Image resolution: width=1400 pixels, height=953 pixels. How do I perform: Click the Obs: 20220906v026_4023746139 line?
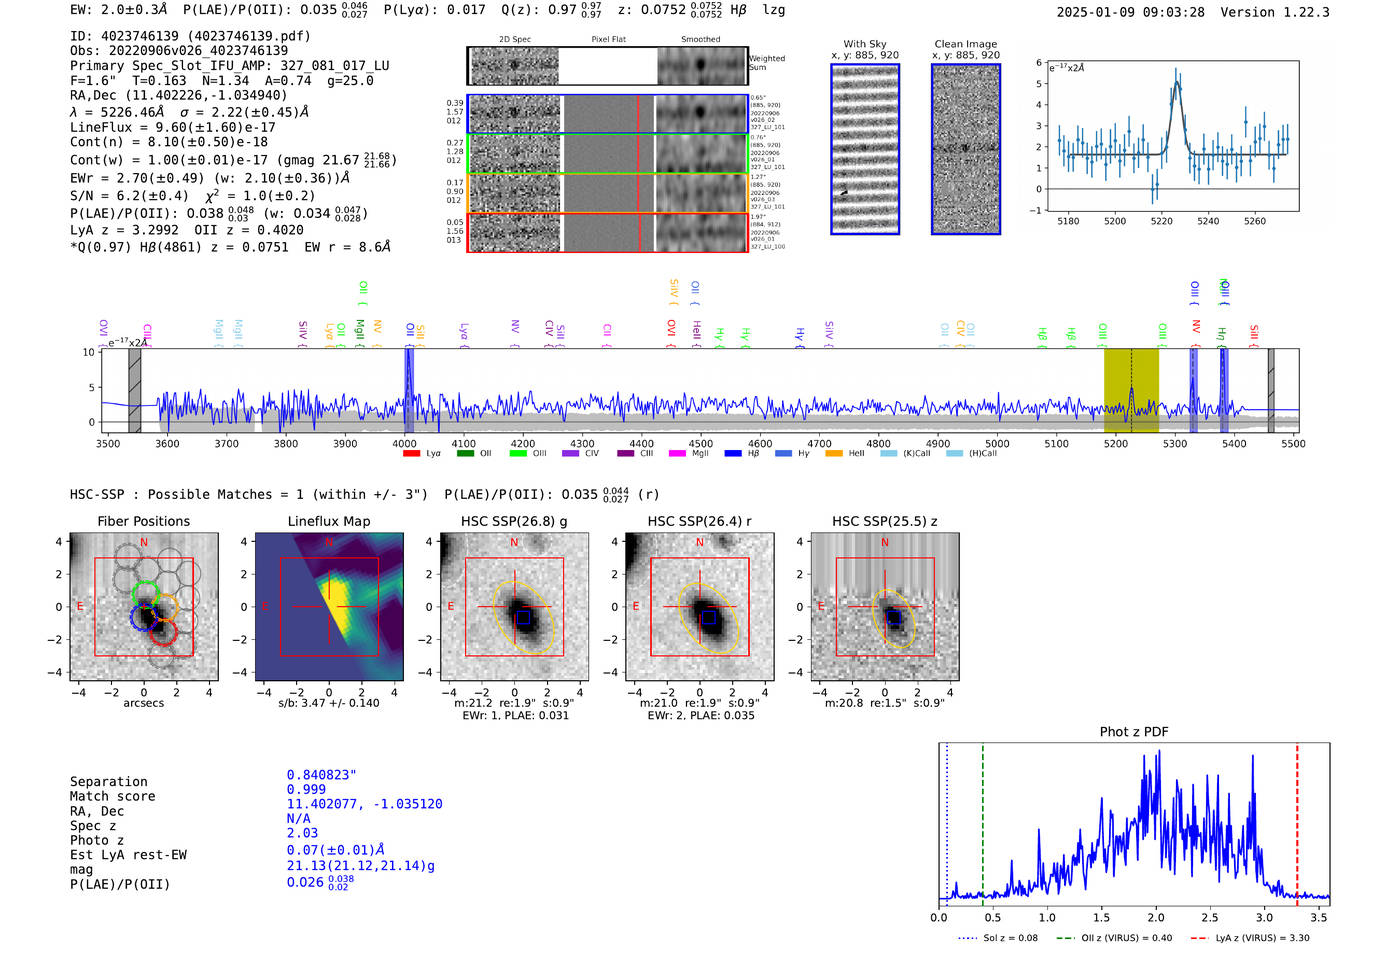(179, 50)
